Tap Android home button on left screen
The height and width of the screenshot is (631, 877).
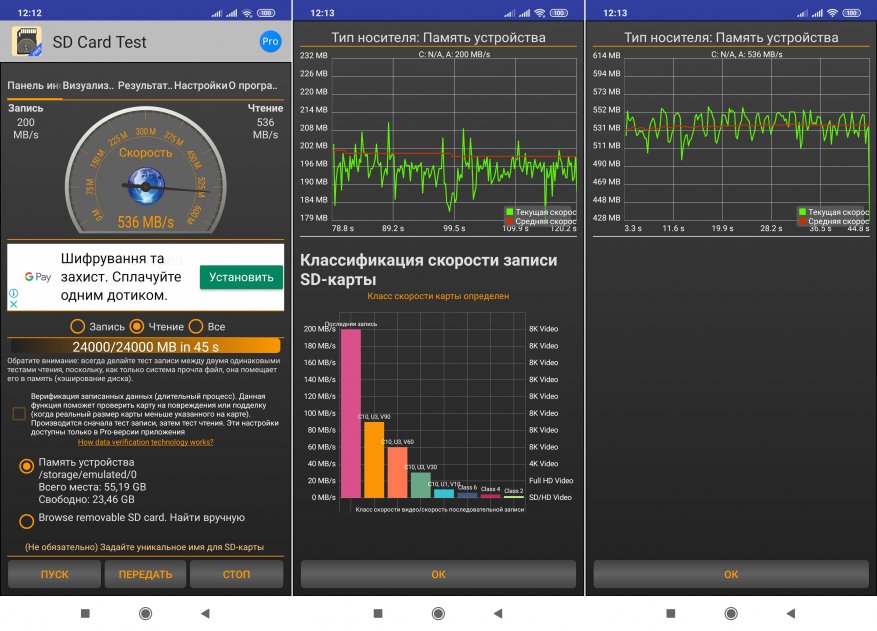(x=145, y=614)
